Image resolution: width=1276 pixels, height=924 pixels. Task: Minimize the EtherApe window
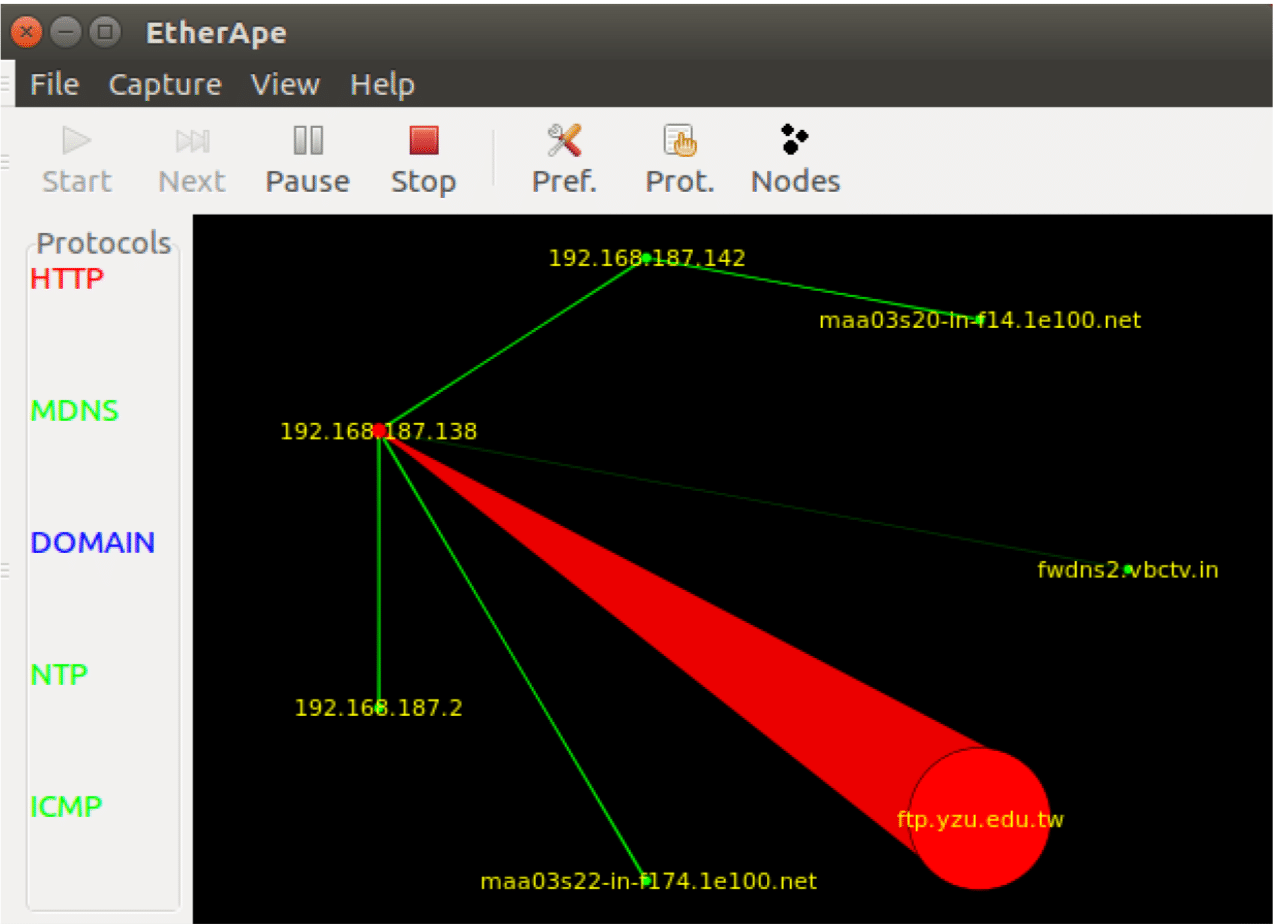(x=65, y=32)
